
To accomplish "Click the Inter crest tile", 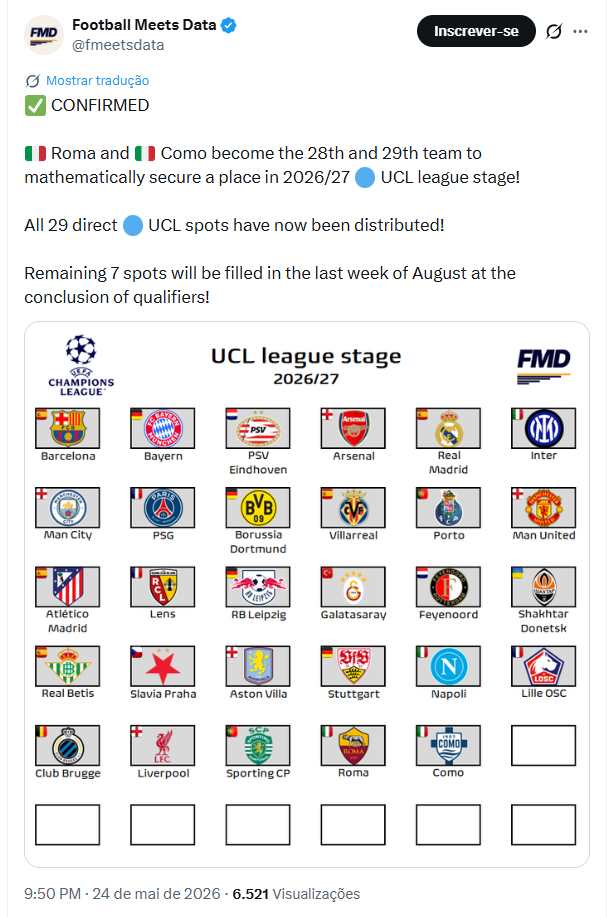I will pos(543,428).
